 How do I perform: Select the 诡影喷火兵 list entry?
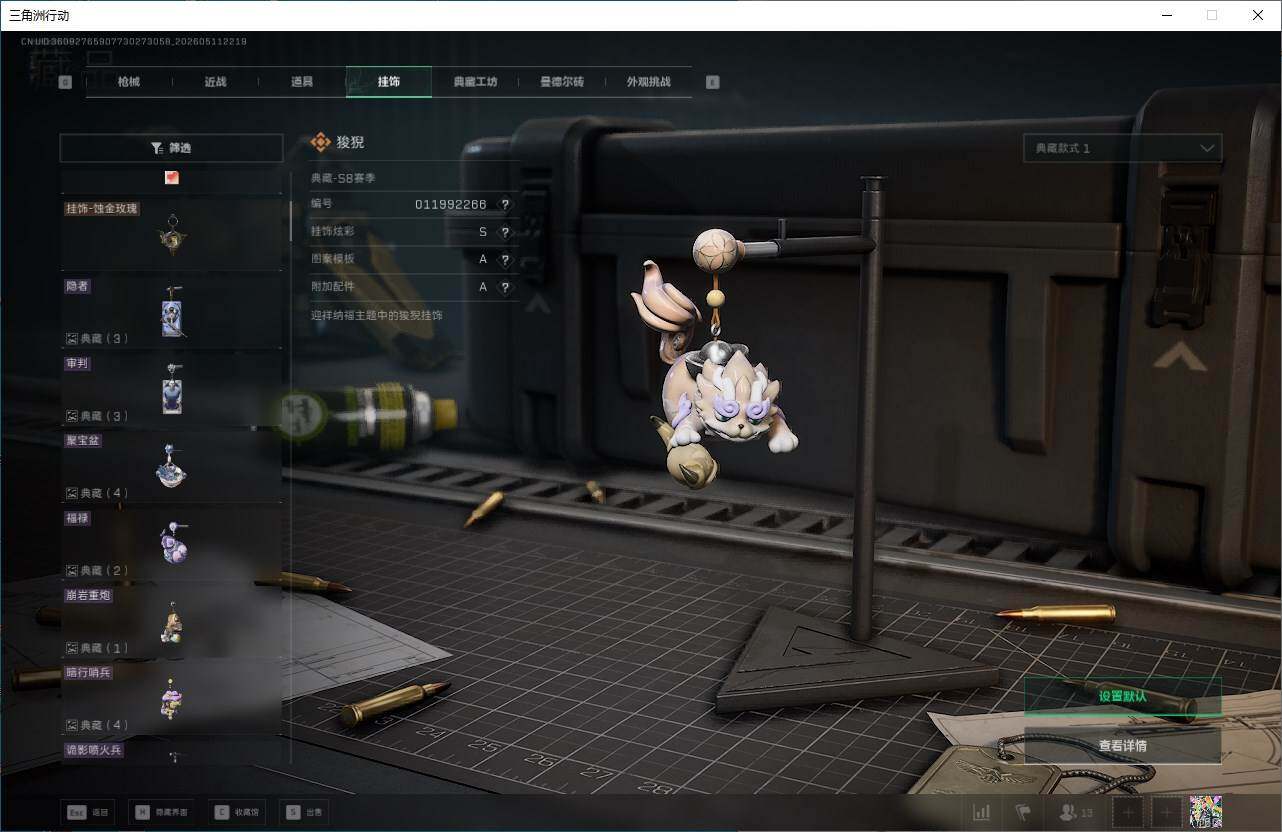click(x=172, y=751)
